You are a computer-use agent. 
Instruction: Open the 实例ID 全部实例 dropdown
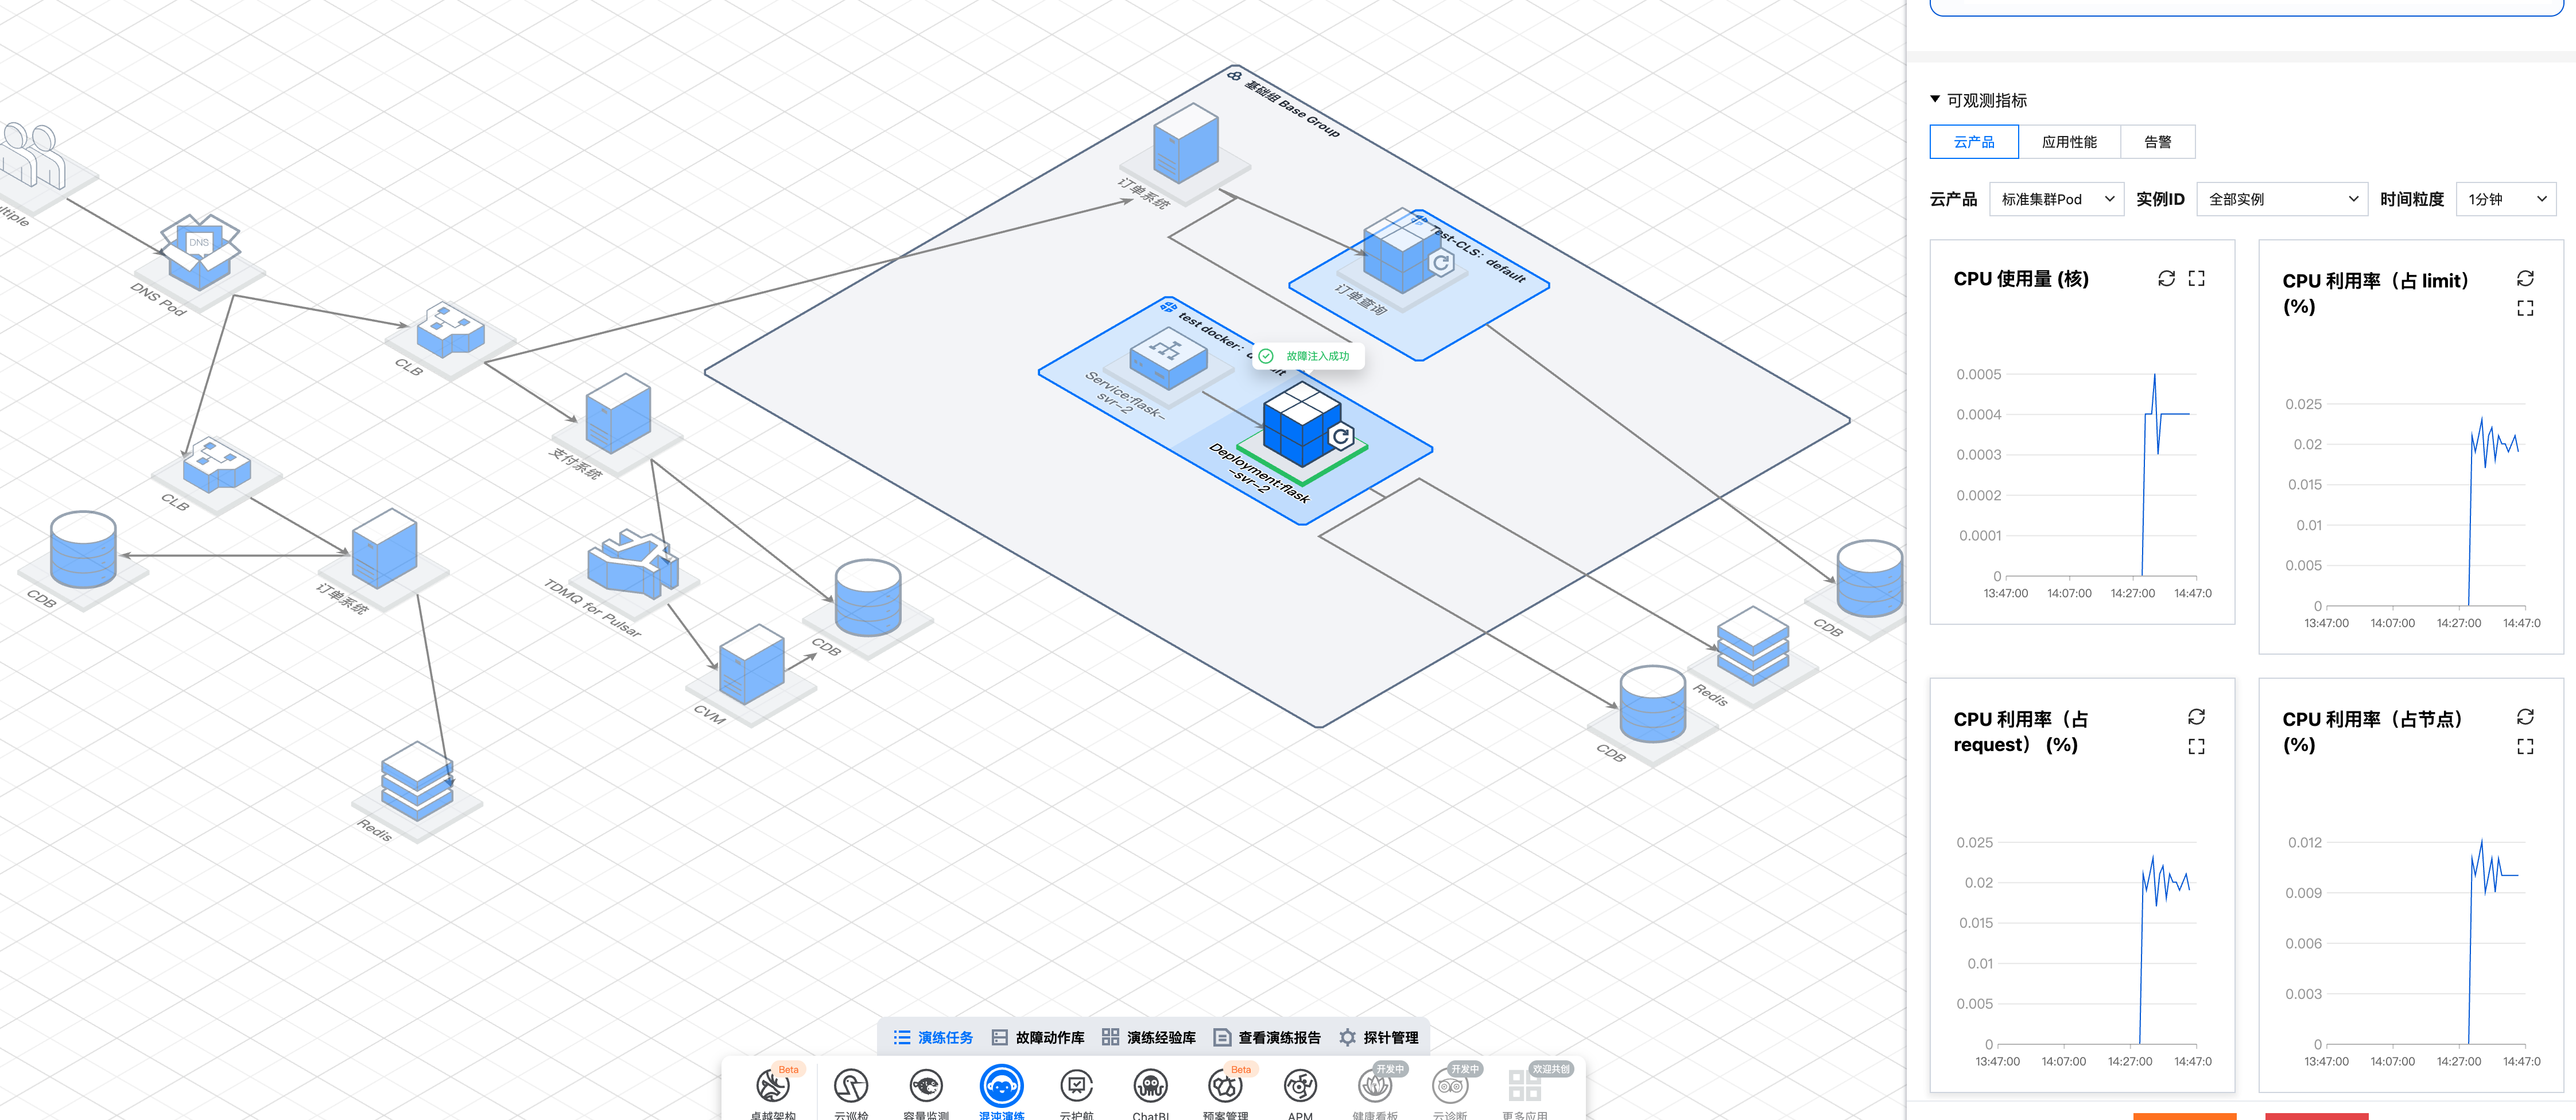click(x=2282, y=199)
